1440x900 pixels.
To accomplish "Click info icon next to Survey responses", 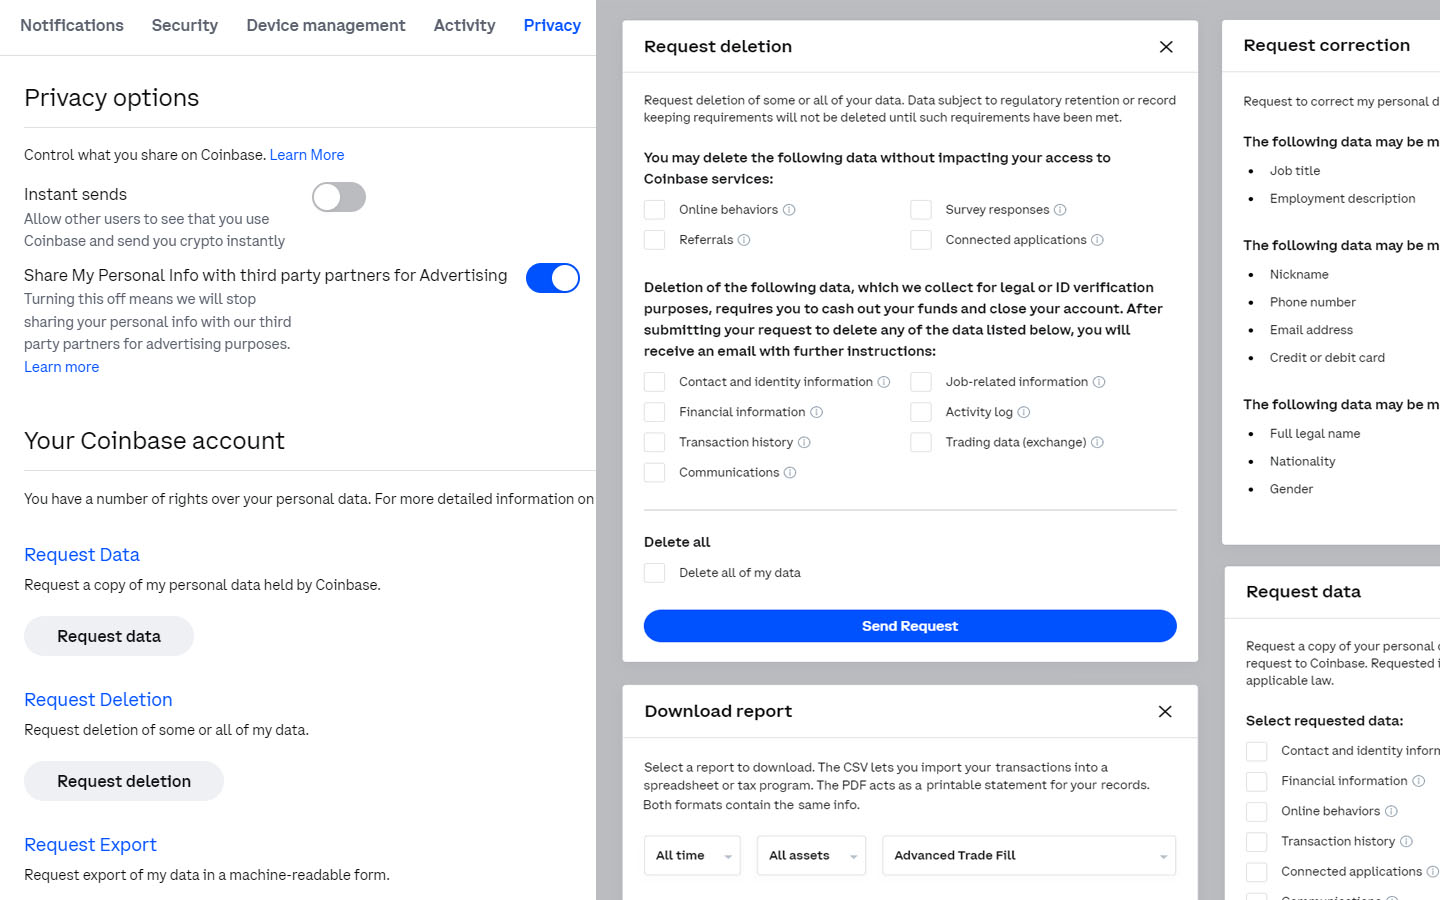I will [1060, 210].
